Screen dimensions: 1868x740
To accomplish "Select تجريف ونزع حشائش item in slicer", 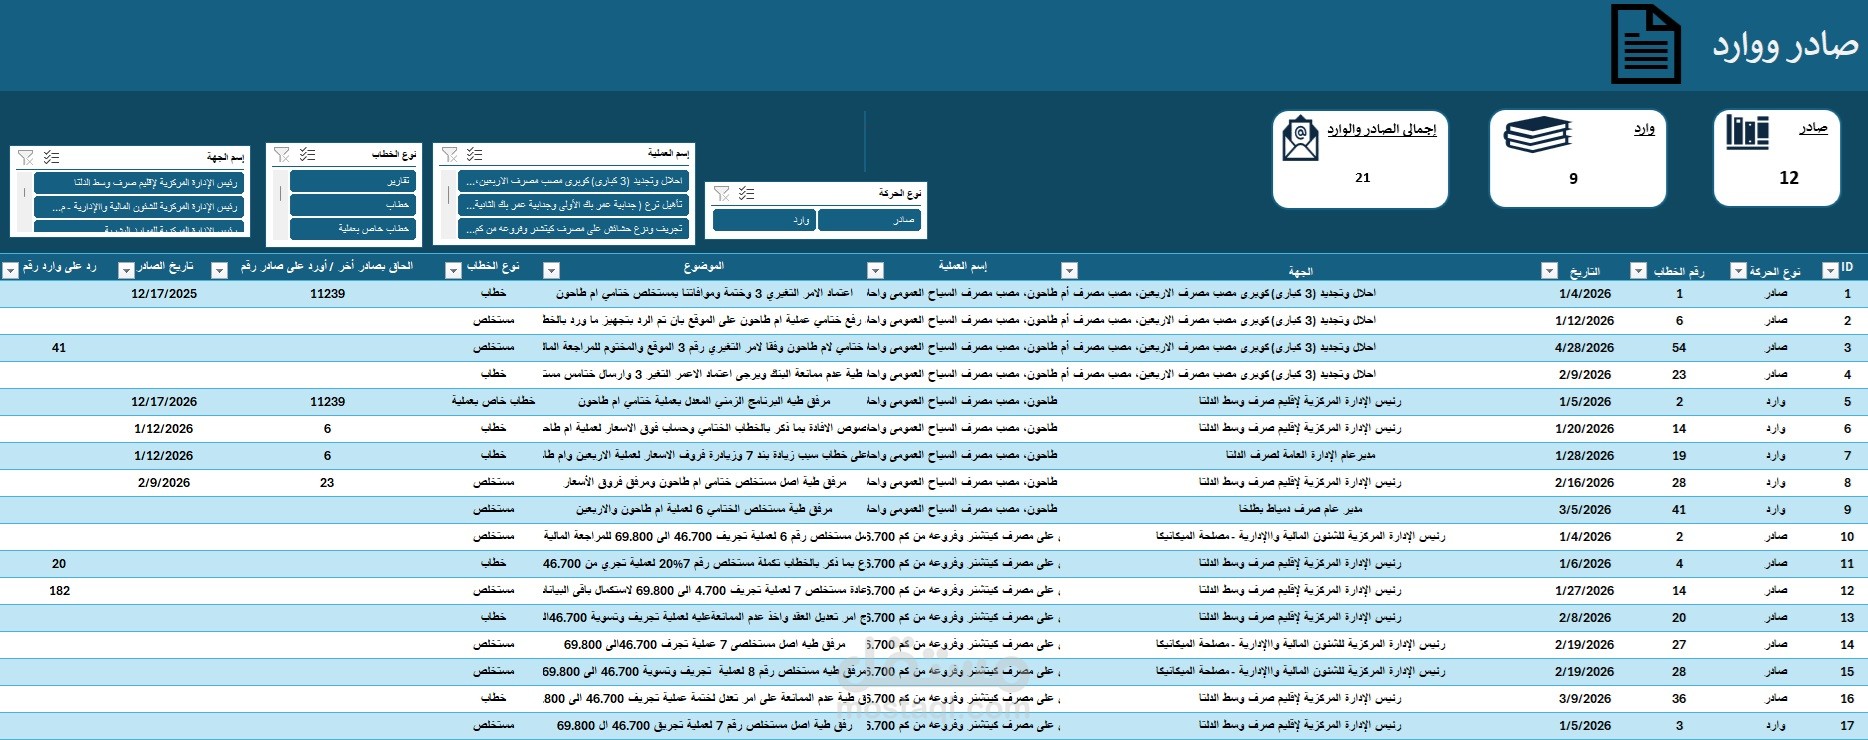I will coord(573,229).
